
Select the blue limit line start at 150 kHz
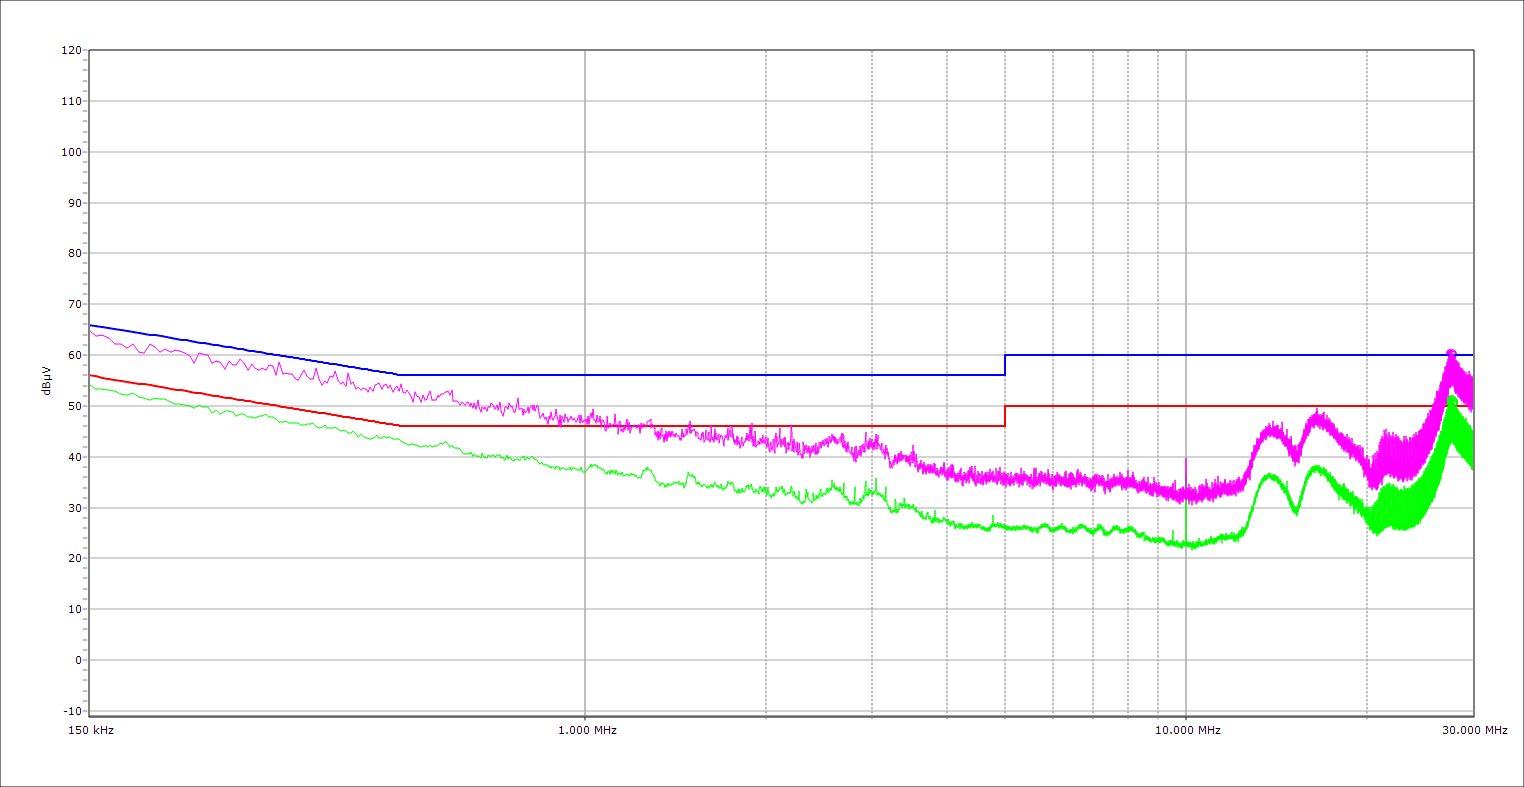pos(91,325)
